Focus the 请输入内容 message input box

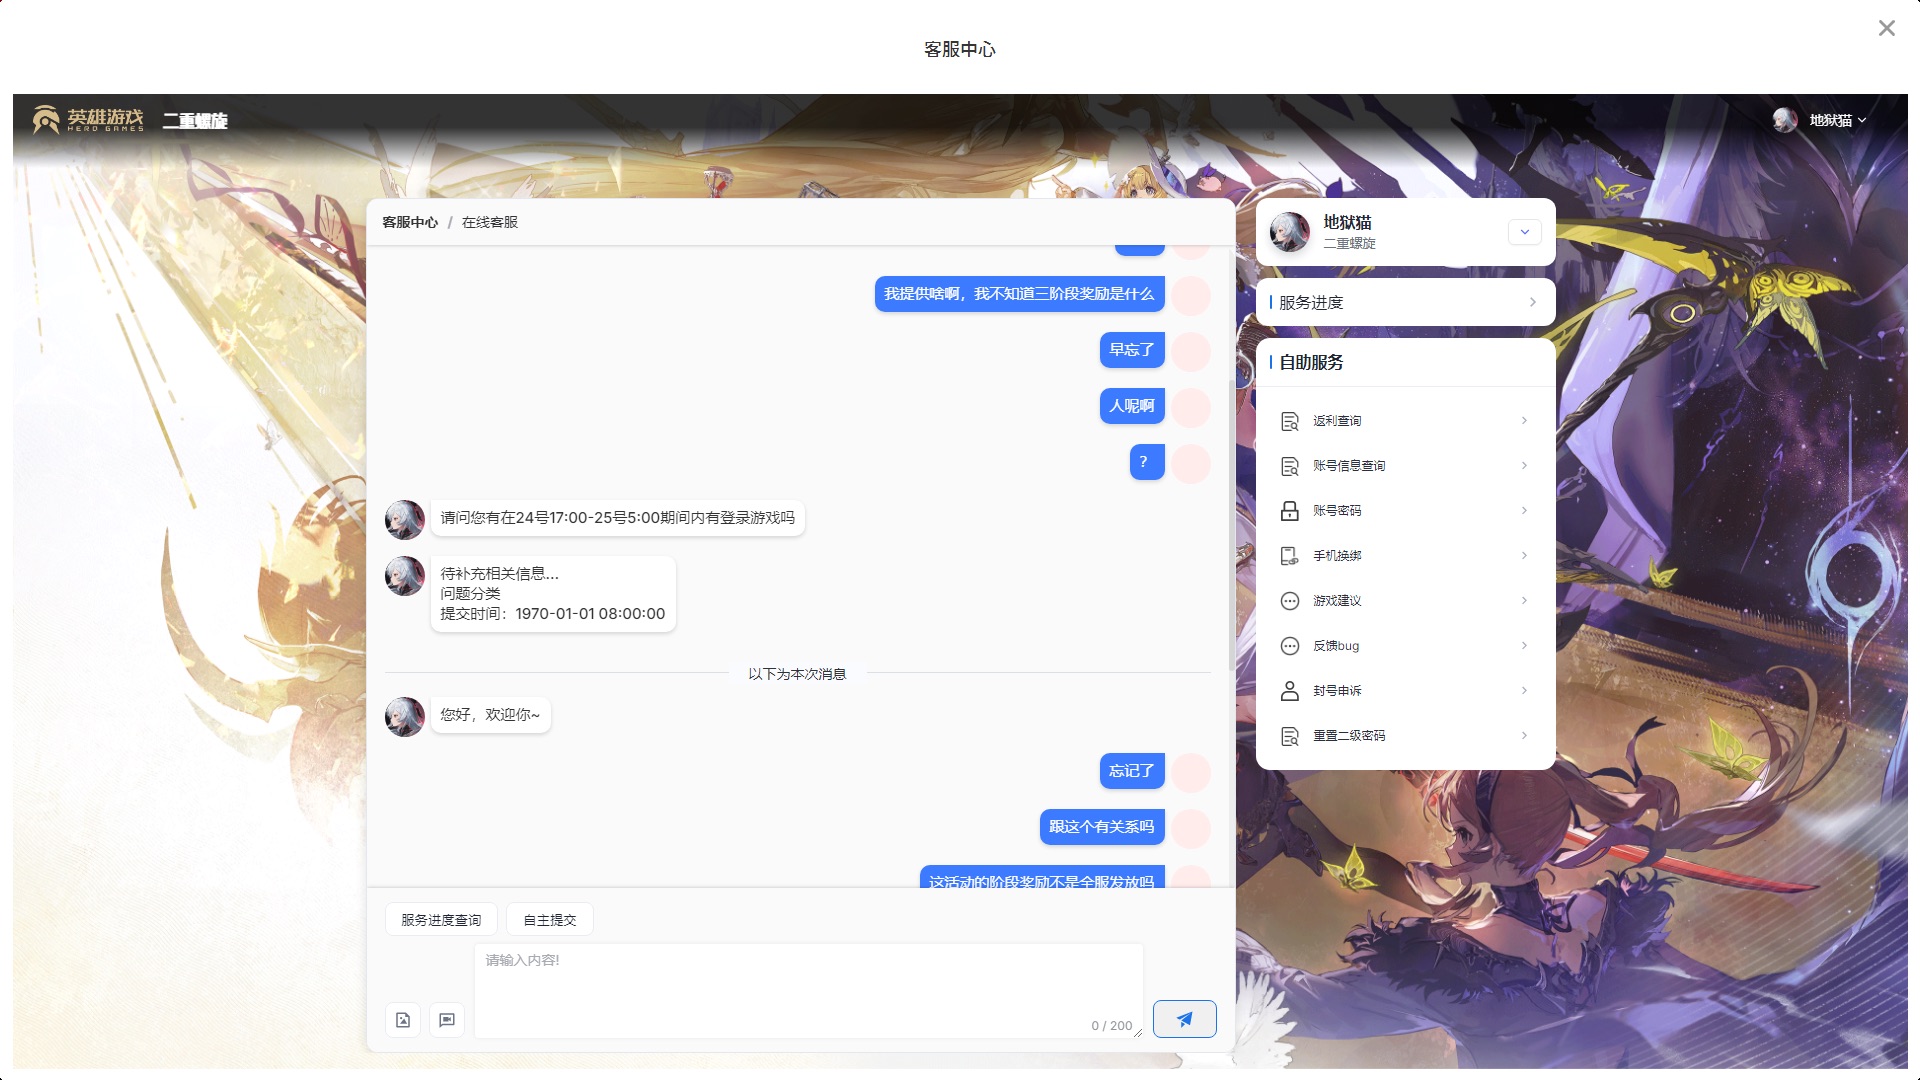pyautogui.click(x=808, y=990)
